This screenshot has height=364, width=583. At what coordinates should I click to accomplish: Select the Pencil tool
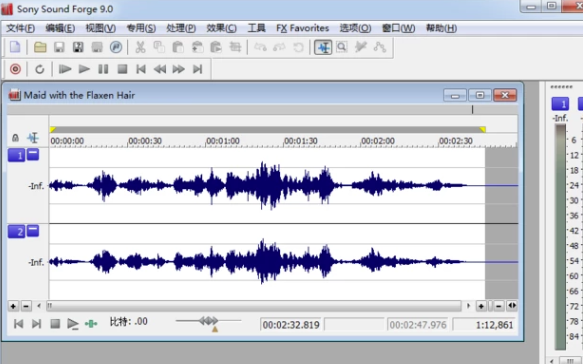pos(361,47)
